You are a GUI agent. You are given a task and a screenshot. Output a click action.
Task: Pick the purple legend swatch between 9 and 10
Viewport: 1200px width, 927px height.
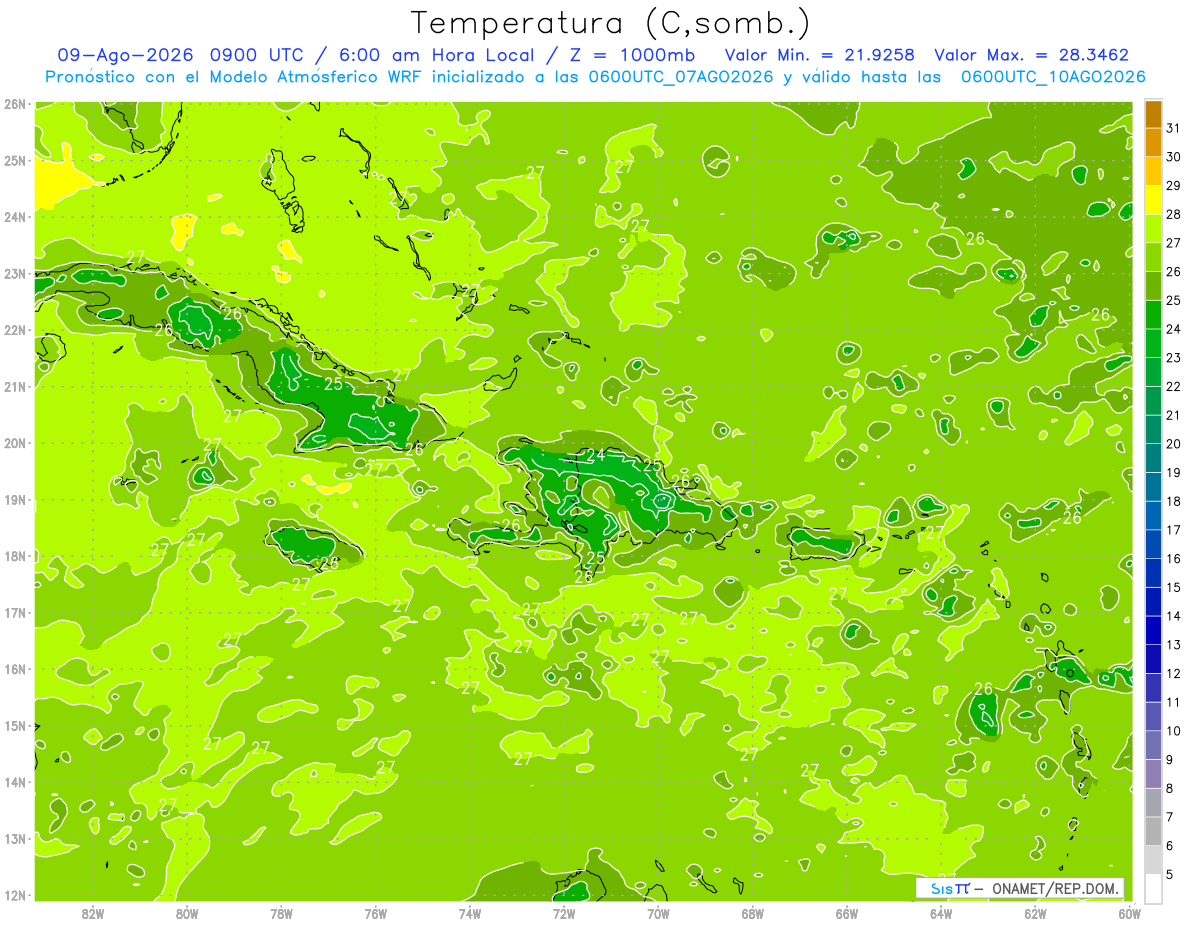point(1153,745)
